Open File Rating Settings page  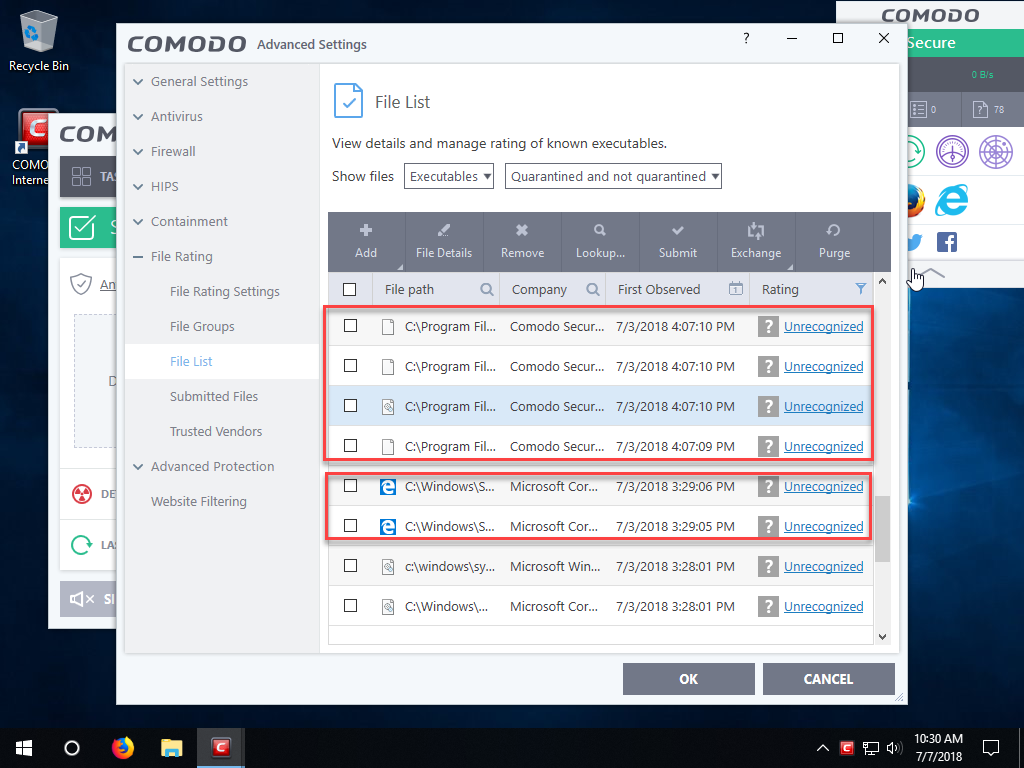click(x=225, y=291)
